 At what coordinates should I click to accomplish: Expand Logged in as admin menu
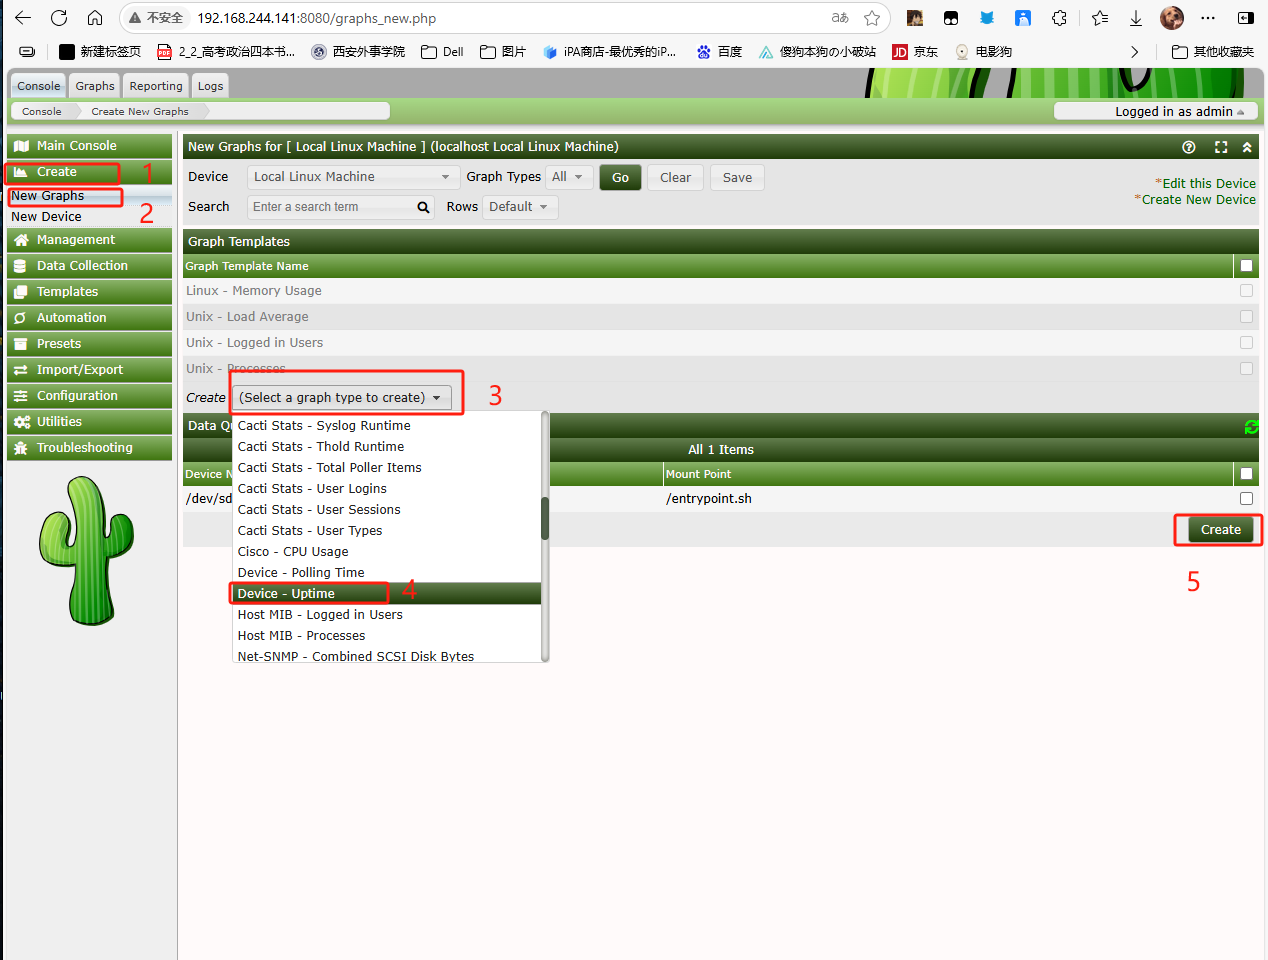tap(1155, 111)
